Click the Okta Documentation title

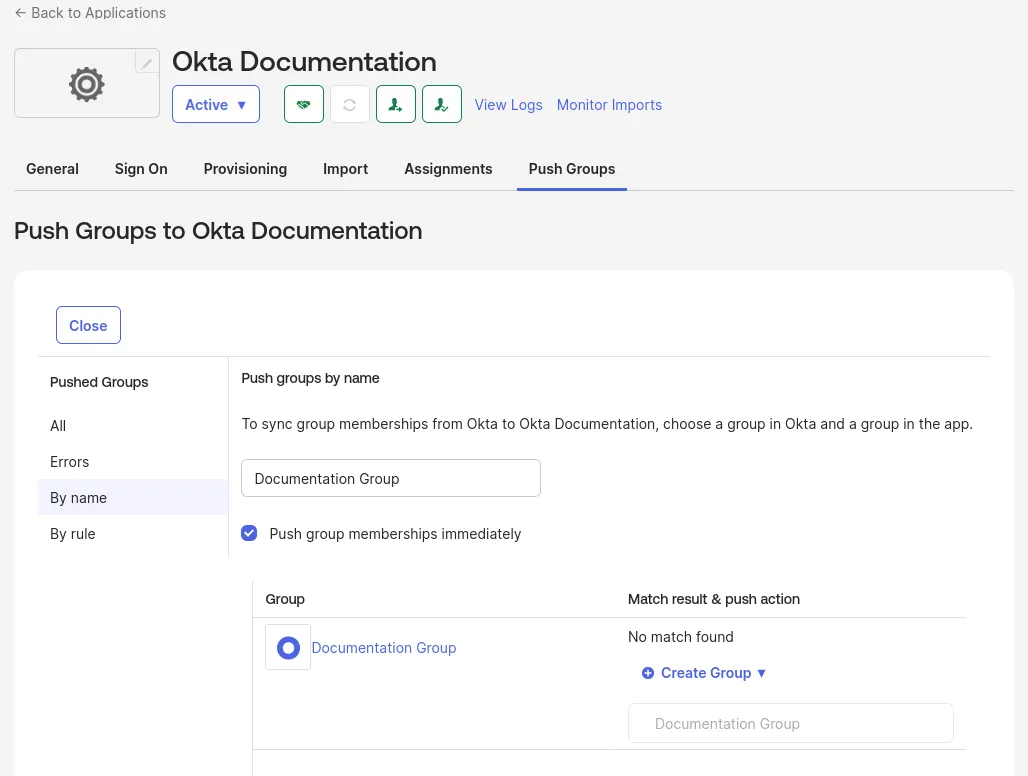tap(304, 62)
